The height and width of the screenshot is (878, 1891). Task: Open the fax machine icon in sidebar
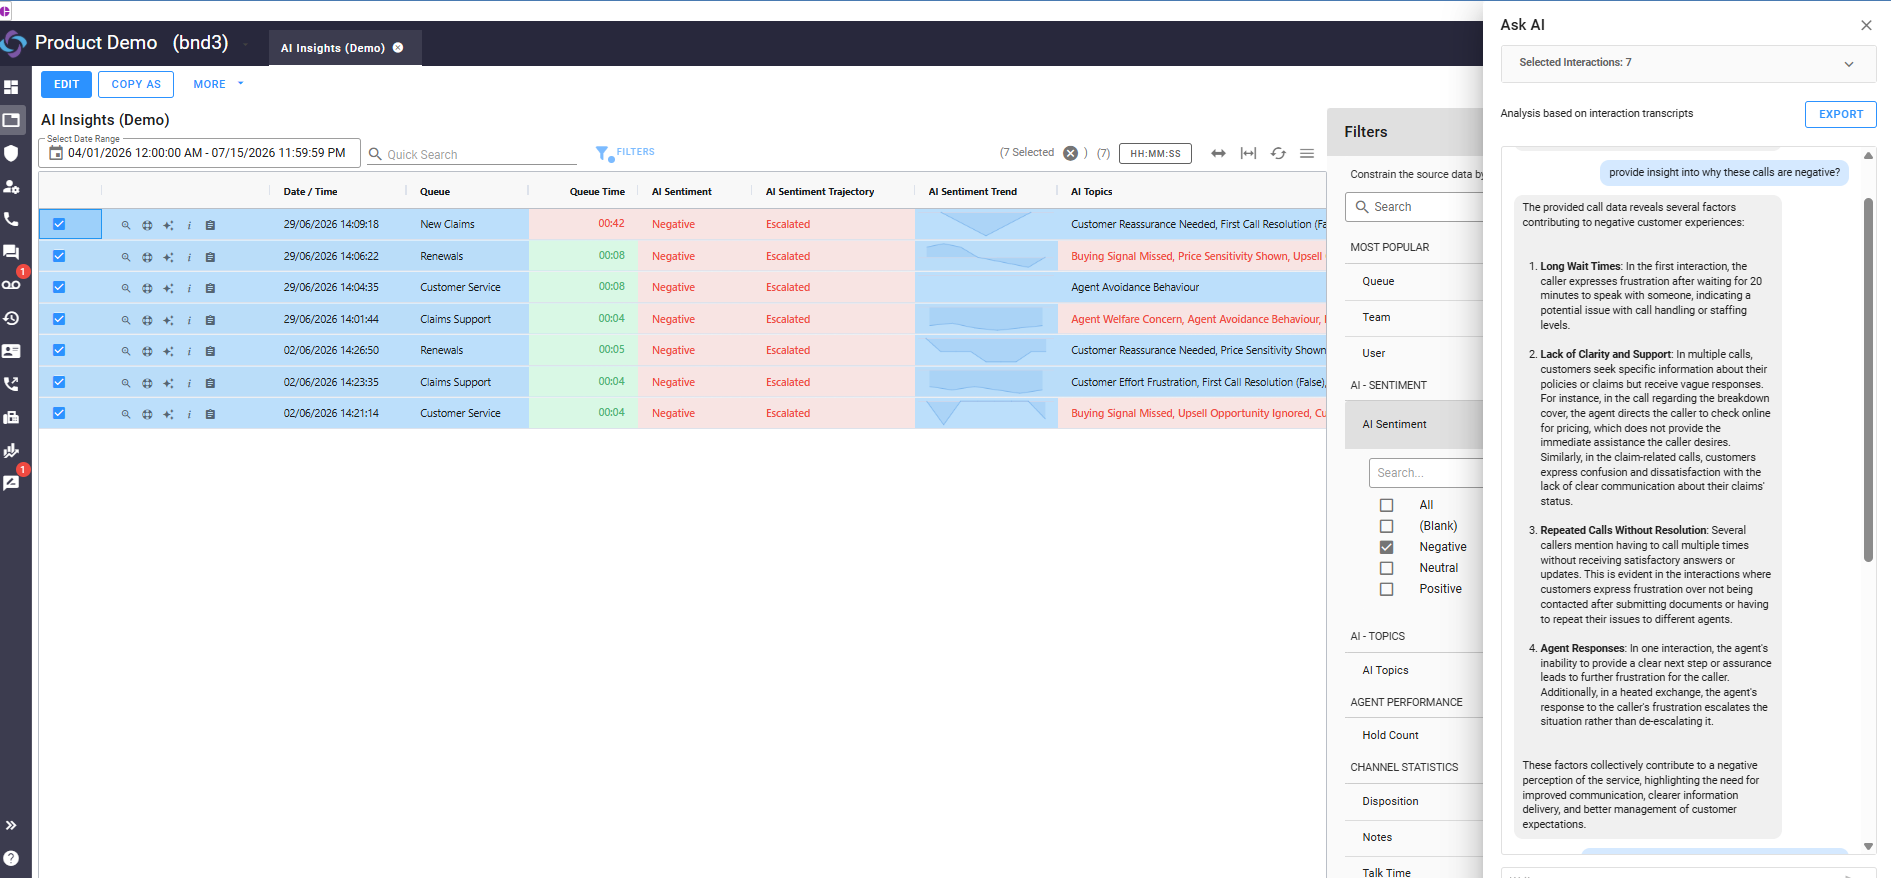11,417
